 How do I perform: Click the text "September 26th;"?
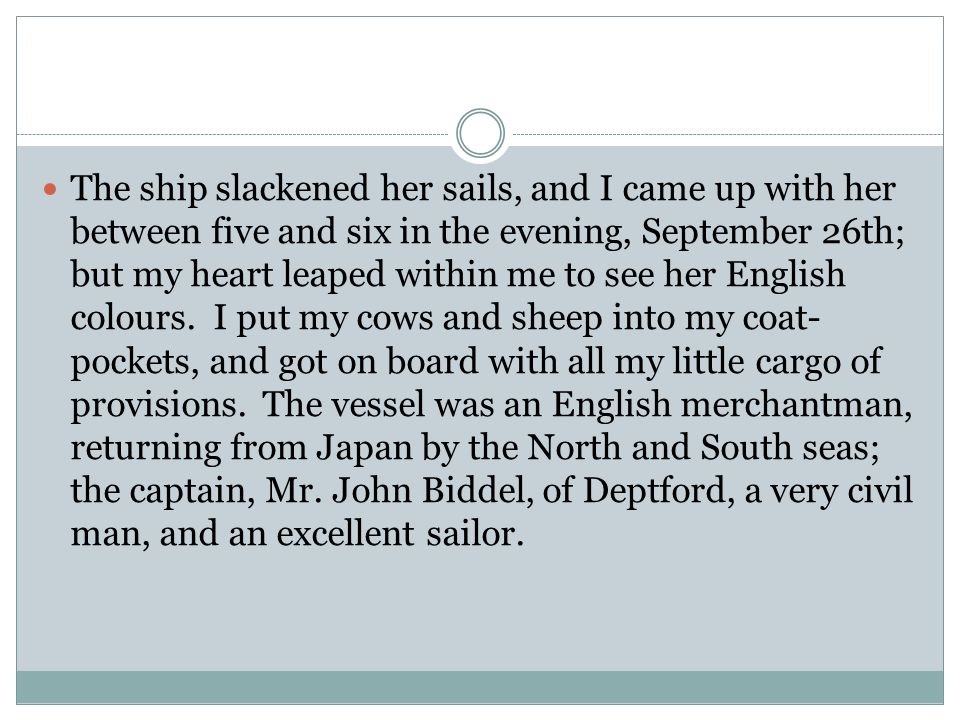pos(773,231)
